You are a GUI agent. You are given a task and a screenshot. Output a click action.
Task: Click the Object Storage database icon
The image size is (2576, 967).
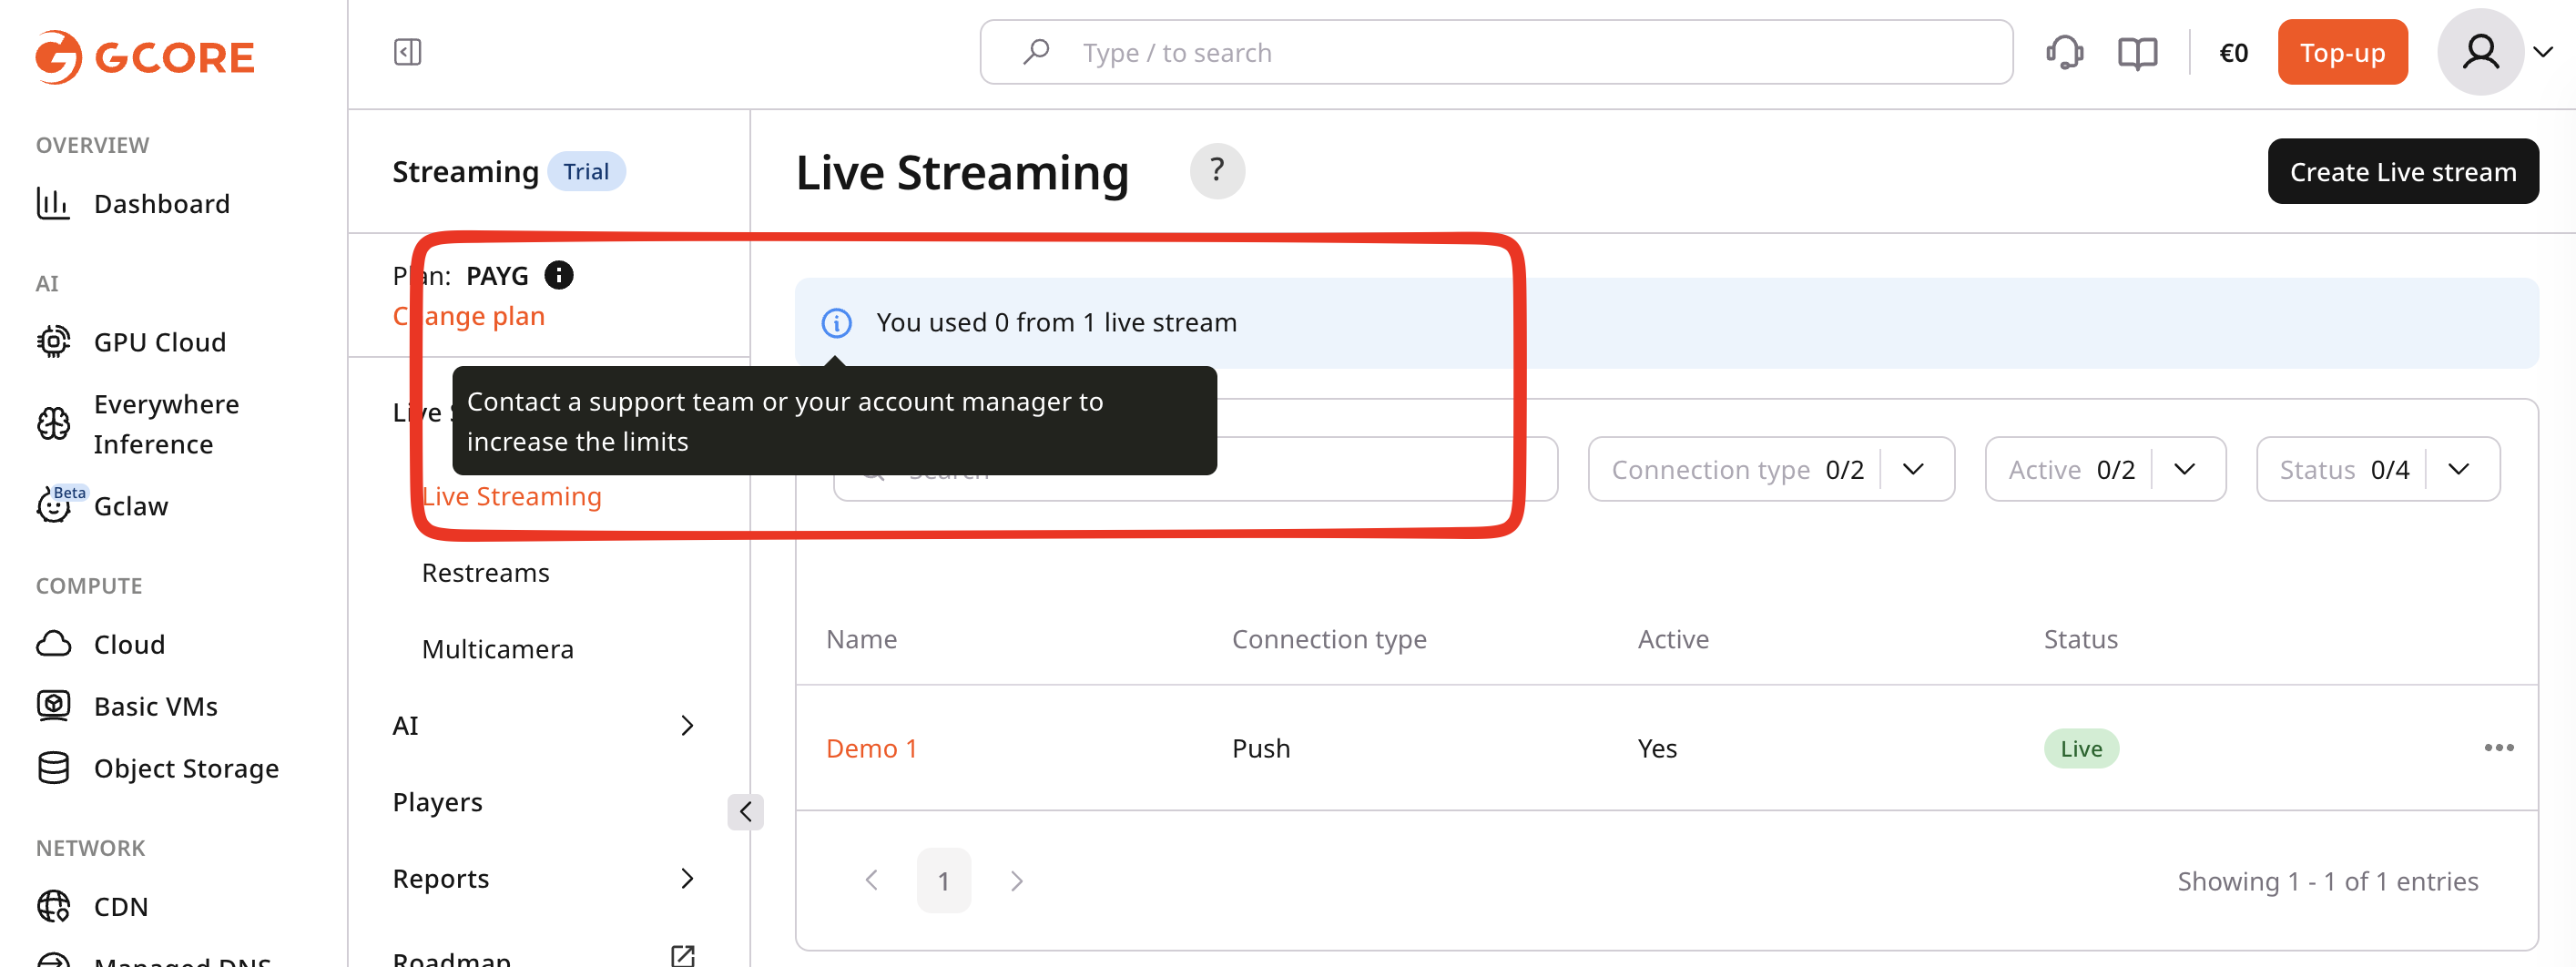tap(53, 768)
